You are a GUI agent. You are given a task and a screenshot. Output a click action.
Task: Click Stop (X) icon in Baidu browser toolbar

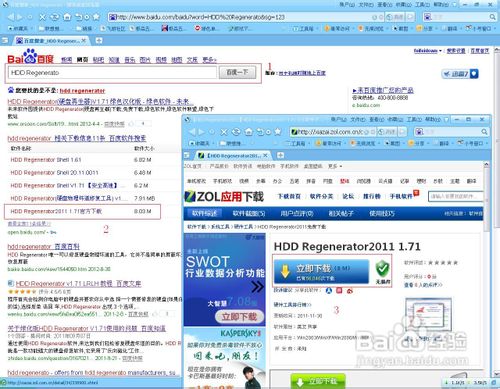[x=42, y=17]
